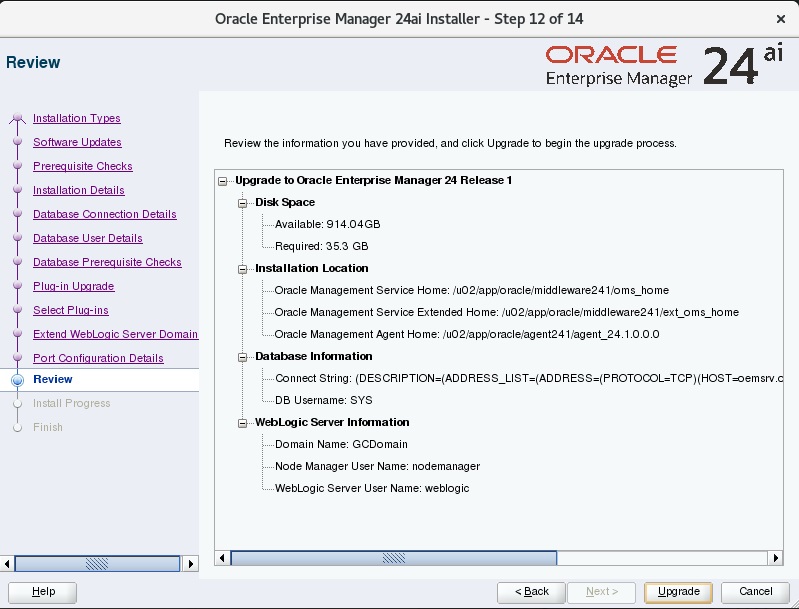Select the Available: 914.04GB row
The height and width of the screenshot is (609, 799).
pos(327,224)
